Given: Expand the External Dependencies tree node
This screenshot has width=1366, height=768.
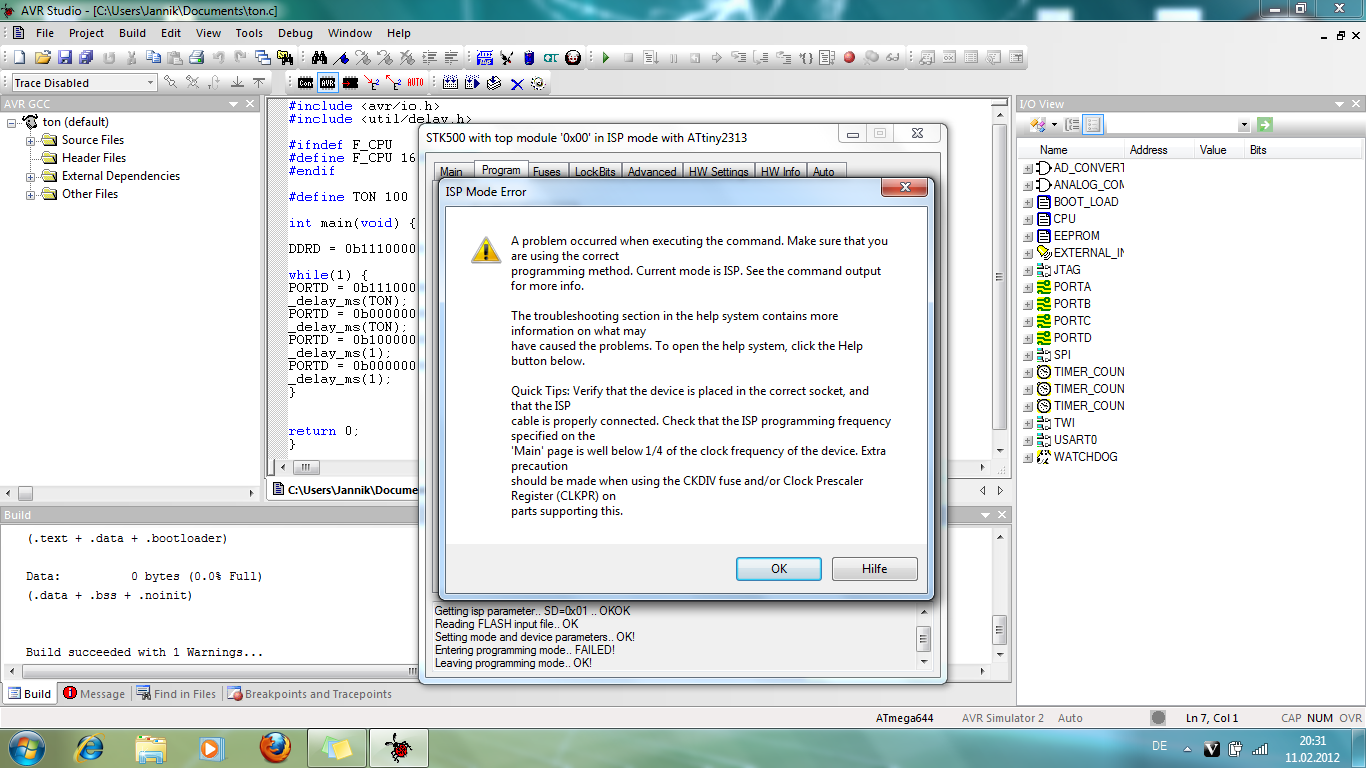Looking at the screenshot, I should 31,176.
